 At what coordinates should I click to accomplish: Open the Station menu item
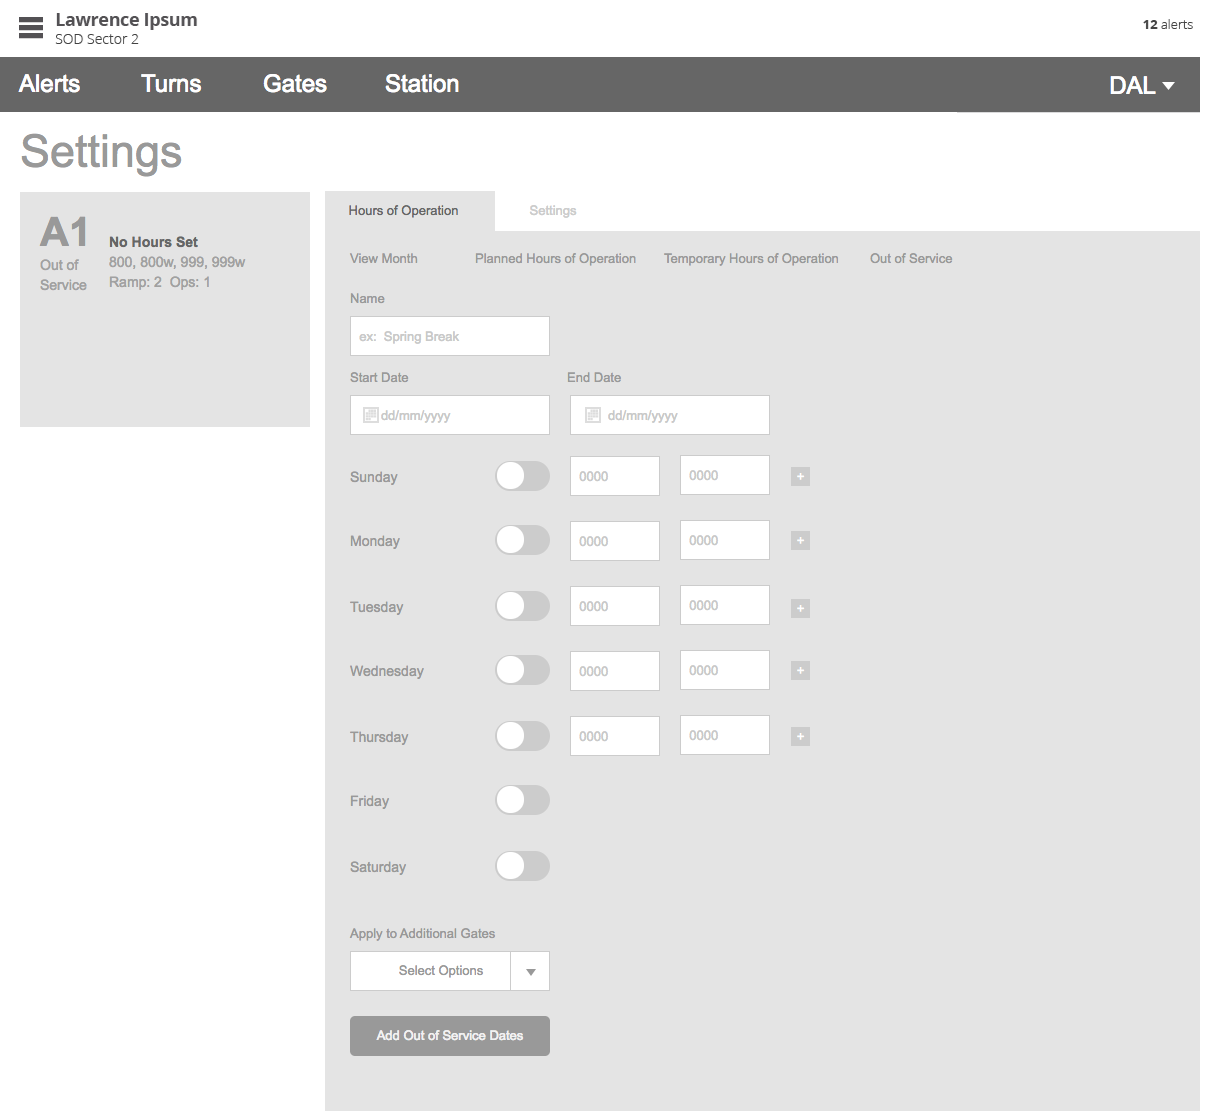(x=422, y=84)
